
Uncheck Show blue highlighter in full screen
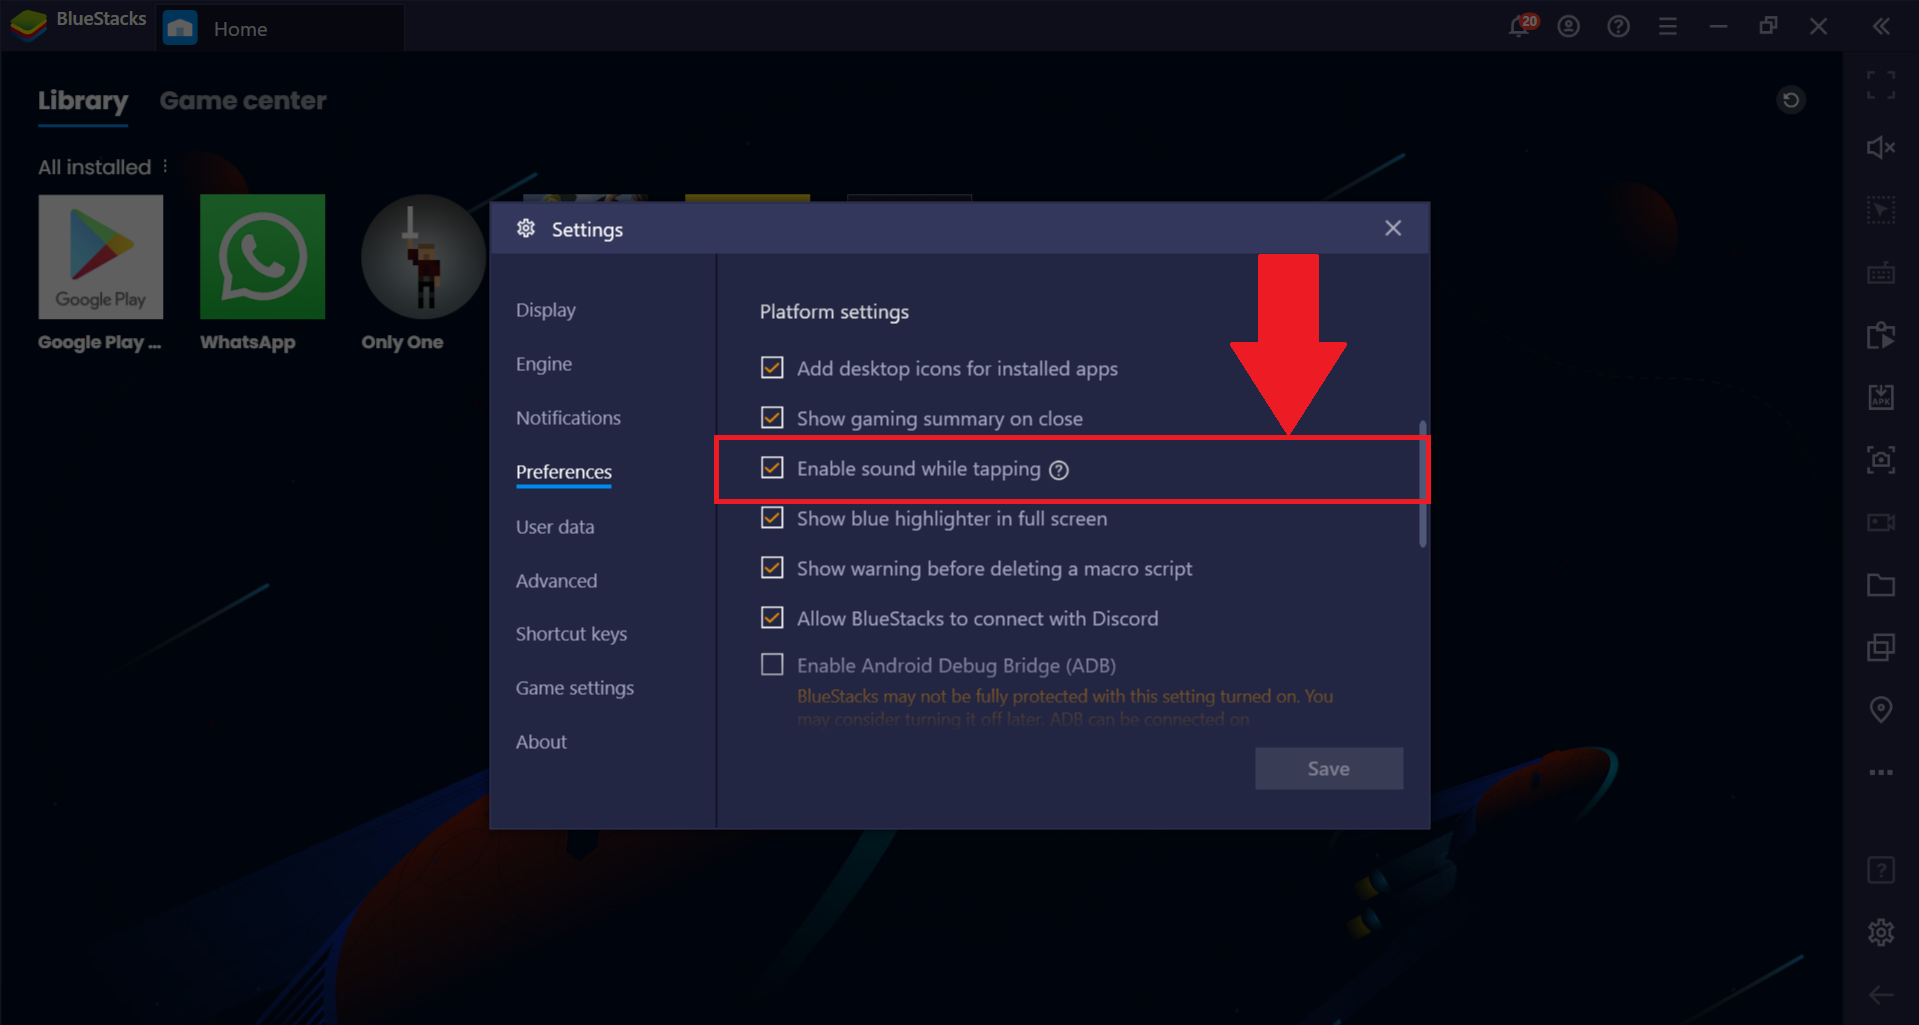[772, 518]
